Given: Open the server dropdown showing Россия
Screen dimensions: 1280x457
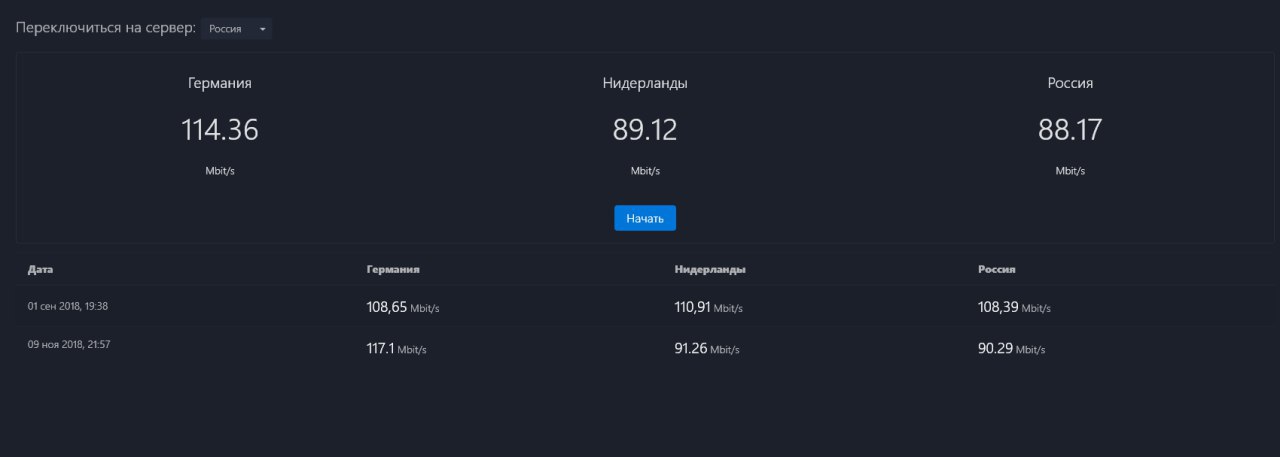Looking at the screenshot, I should [x=236, y=29].
